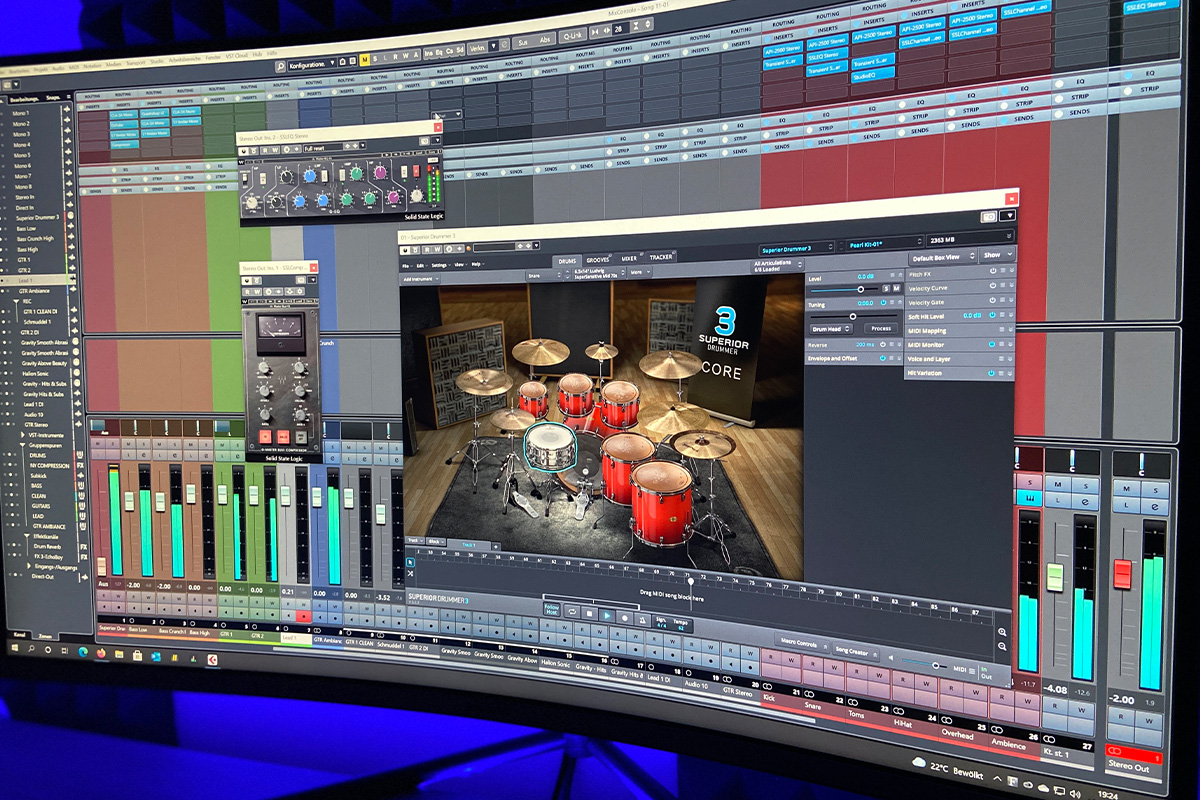Arm record button in Superior Drummer transport
Image resolution: width=1200 pixels, height=800 pixels.
pos(625,617)
